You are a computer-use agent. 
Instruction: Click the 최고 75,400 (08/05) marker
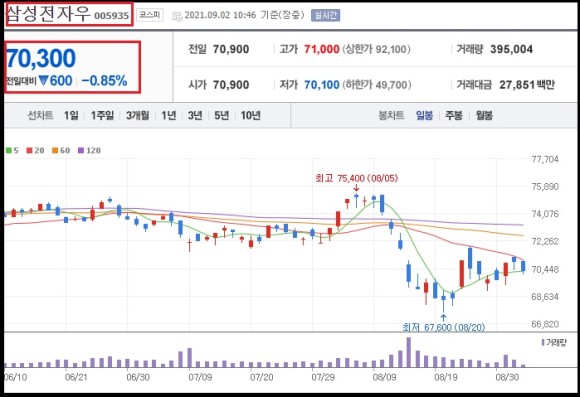pos(357,178)
